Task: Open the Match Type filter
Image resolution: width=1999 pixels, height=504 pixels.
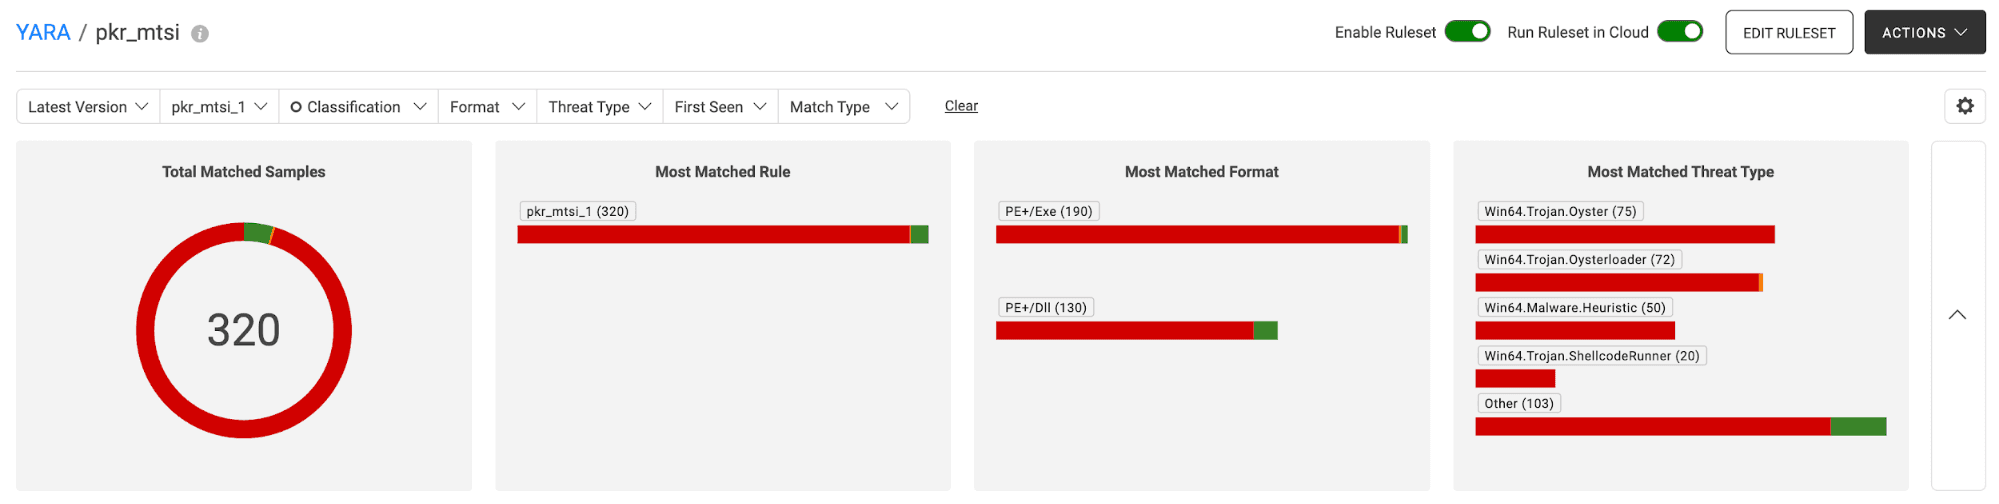Action: 843,107
